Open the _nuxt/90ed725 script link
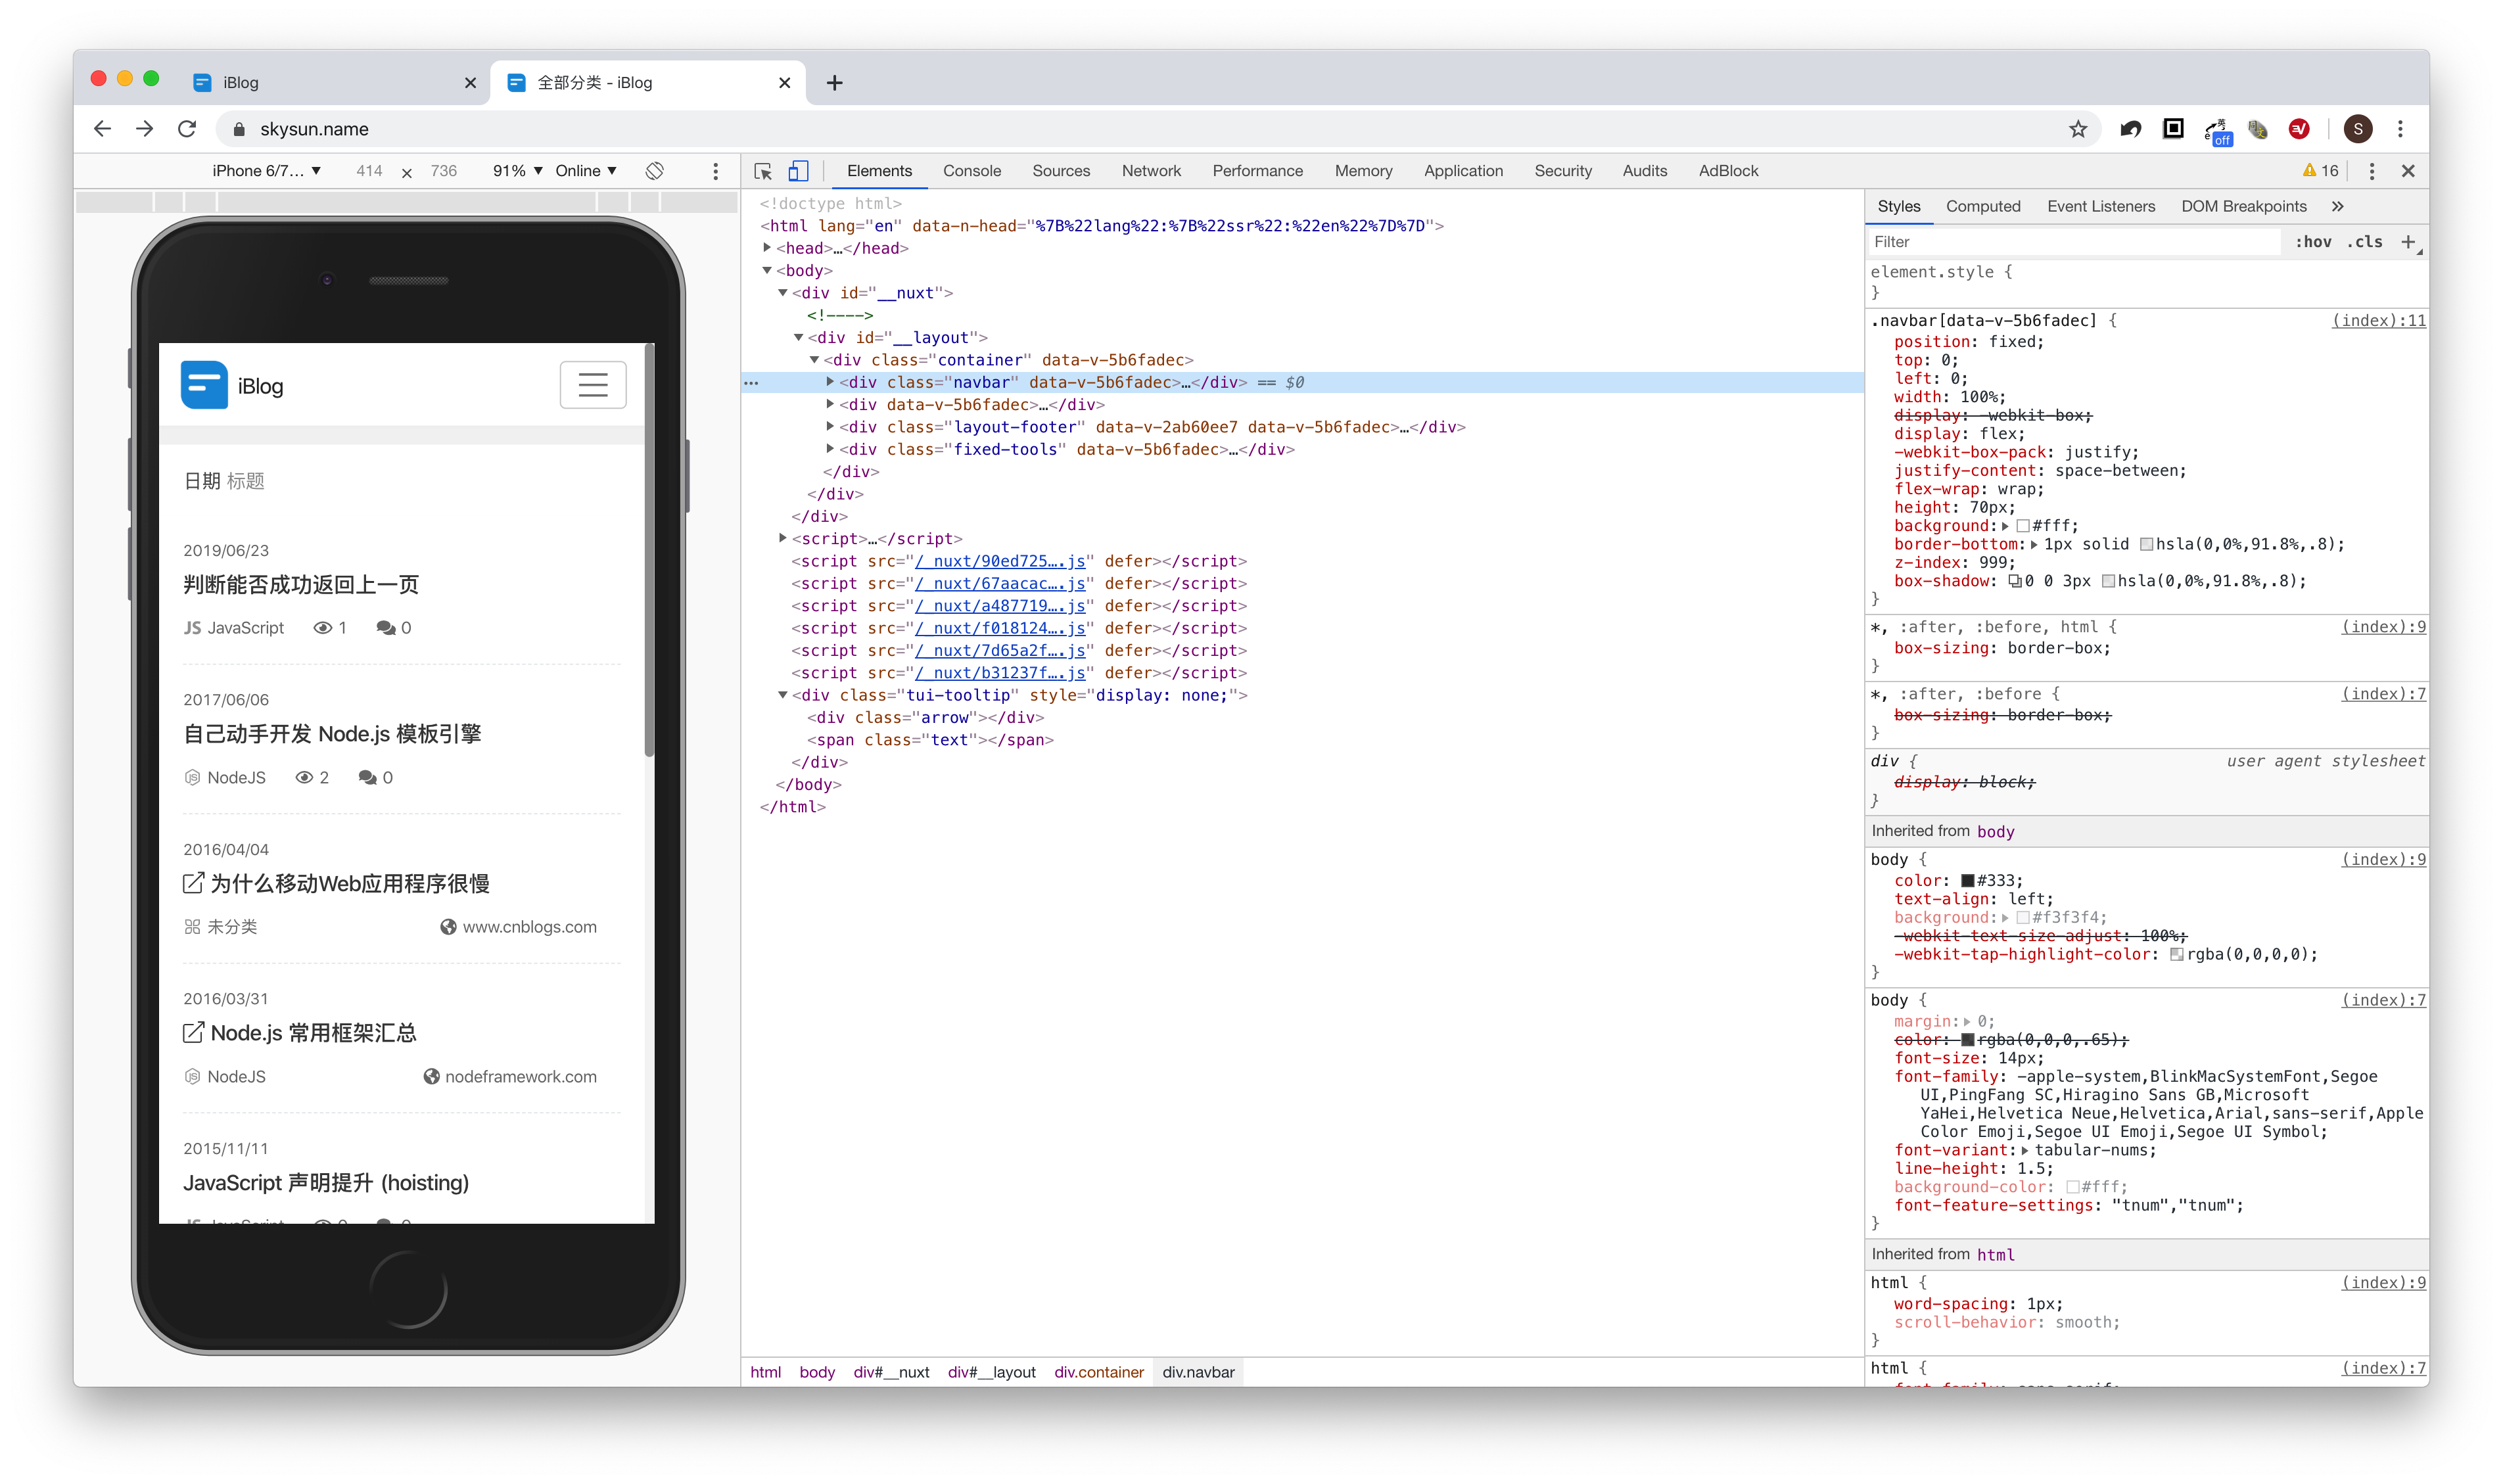2503x1484 pixels. pos(1000,561)
